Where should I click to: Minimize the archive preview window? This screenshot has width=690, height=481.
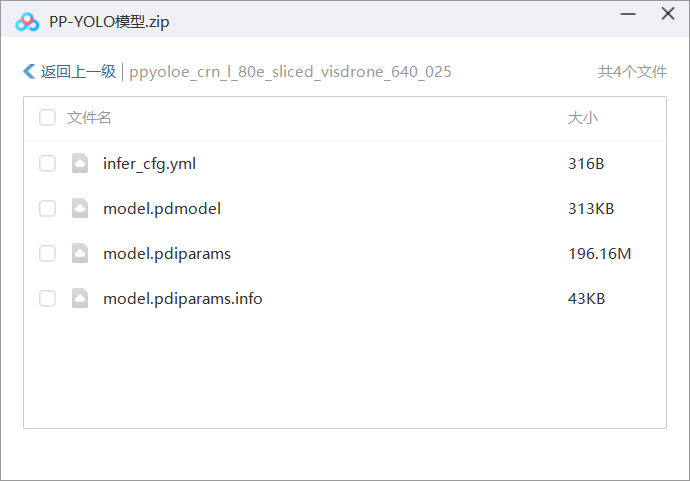(628, 14)
